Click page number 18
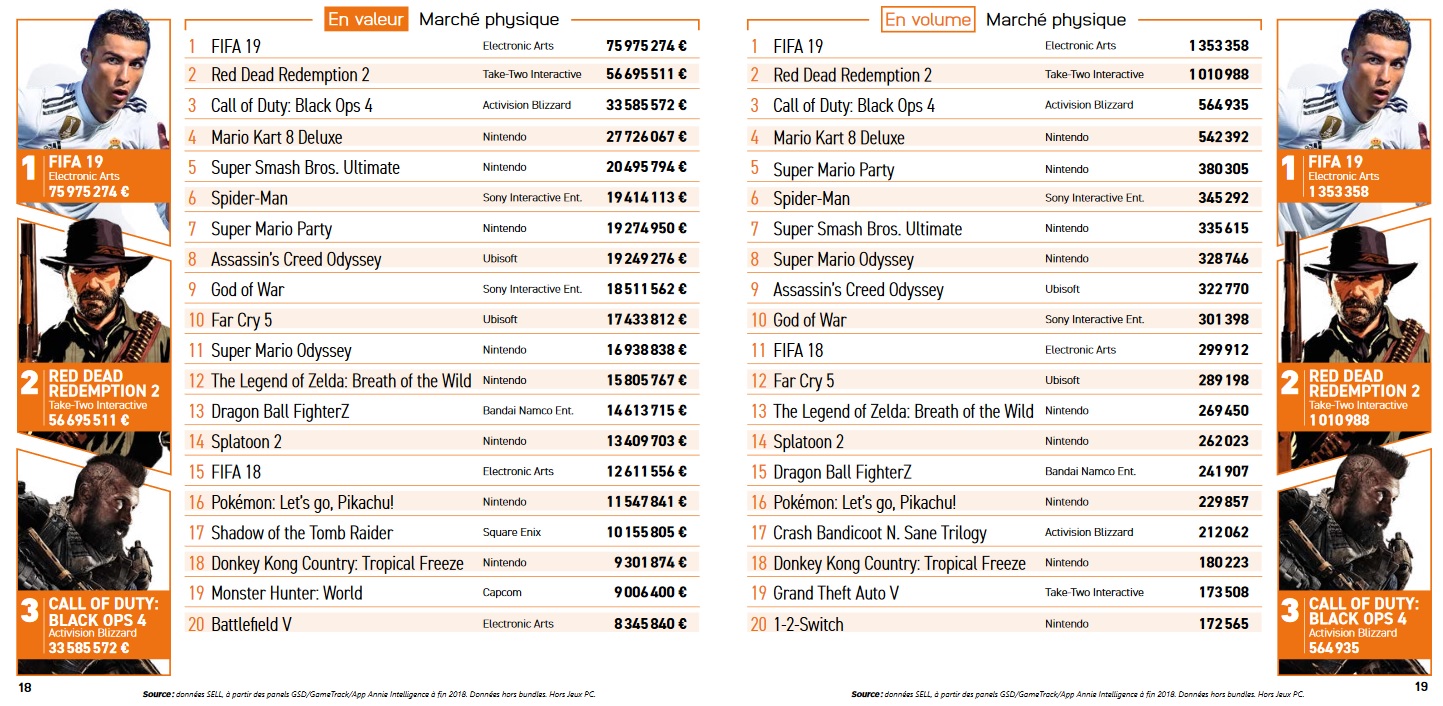Screen dimensions: 1443x706 pos(25,687)
